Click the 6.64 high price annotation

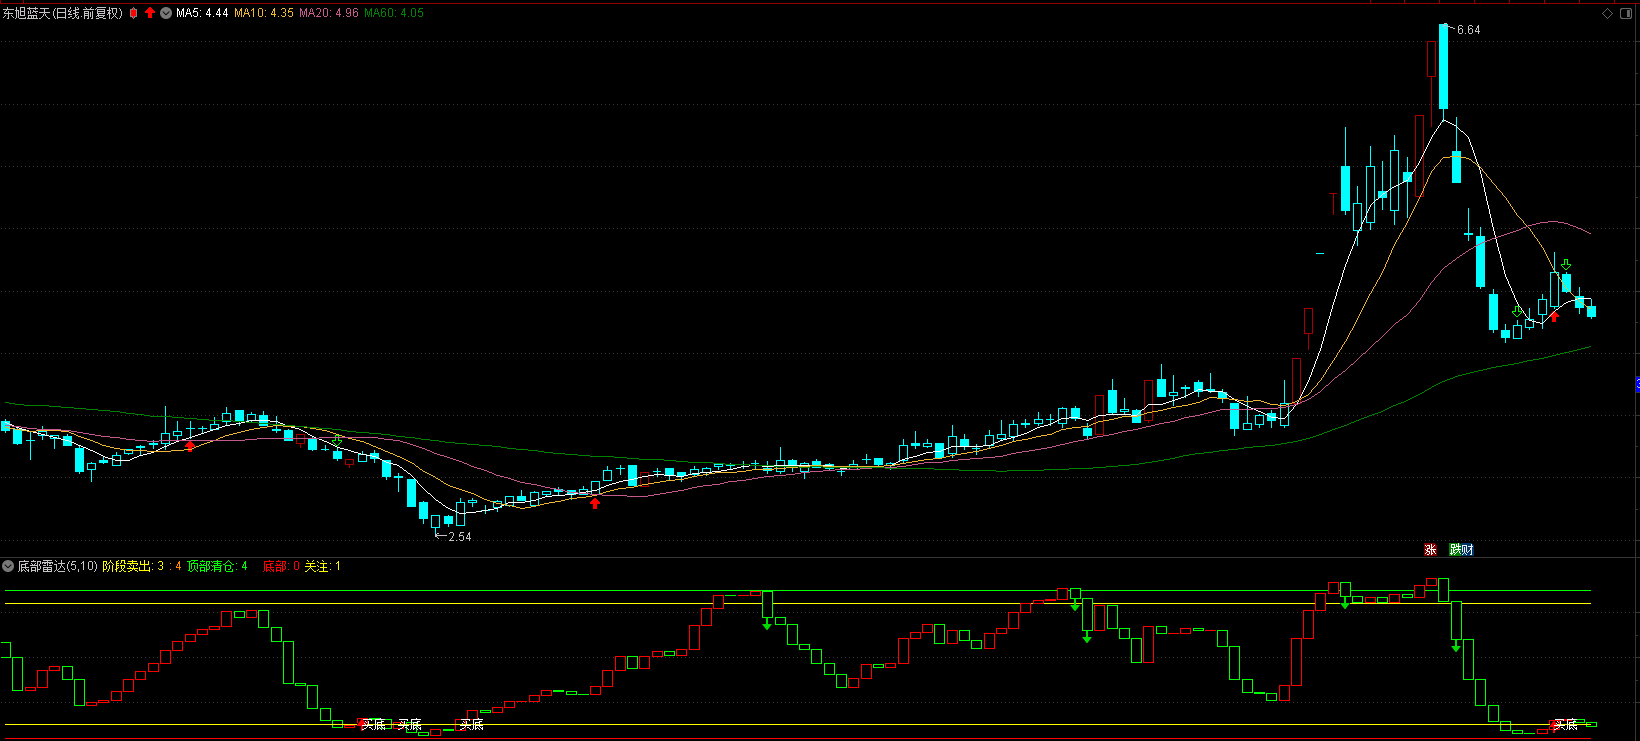[1468, 30]
